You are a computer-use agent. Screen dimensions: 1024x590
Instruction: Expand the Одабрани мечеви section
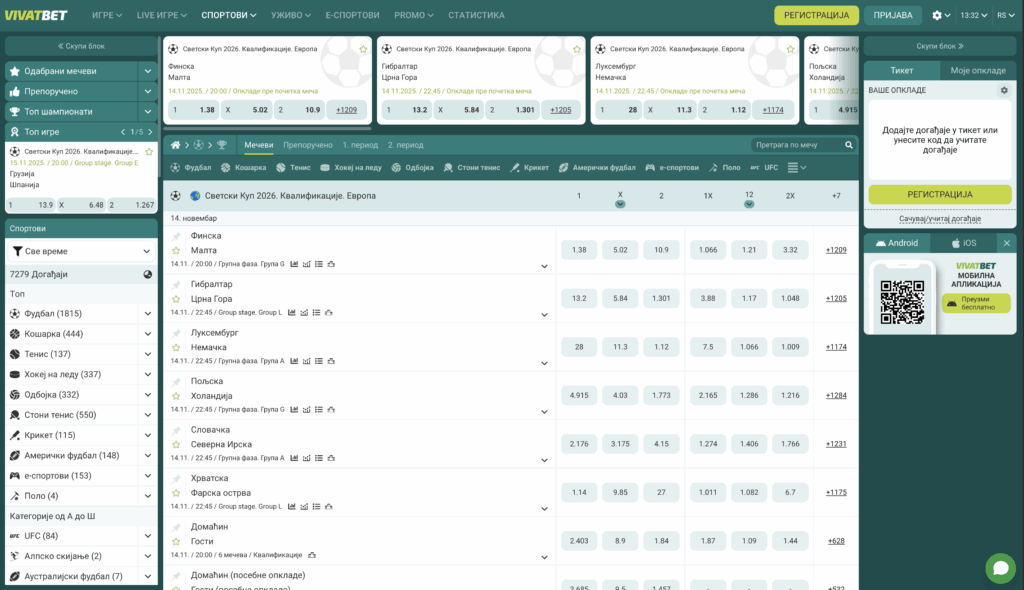click(x=147, y=71)
